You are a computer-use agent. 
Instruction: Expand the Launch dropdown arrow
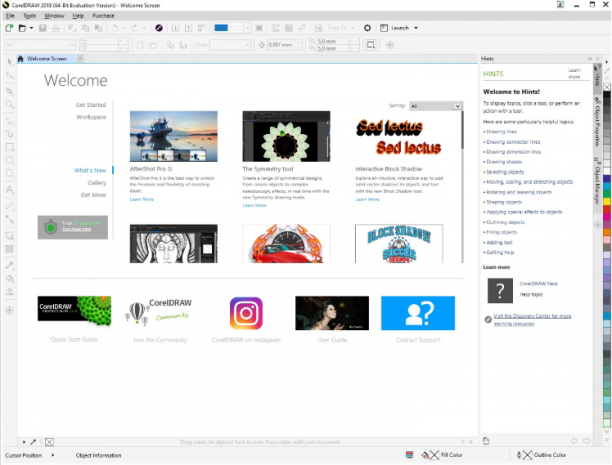[x=416, y=28]
